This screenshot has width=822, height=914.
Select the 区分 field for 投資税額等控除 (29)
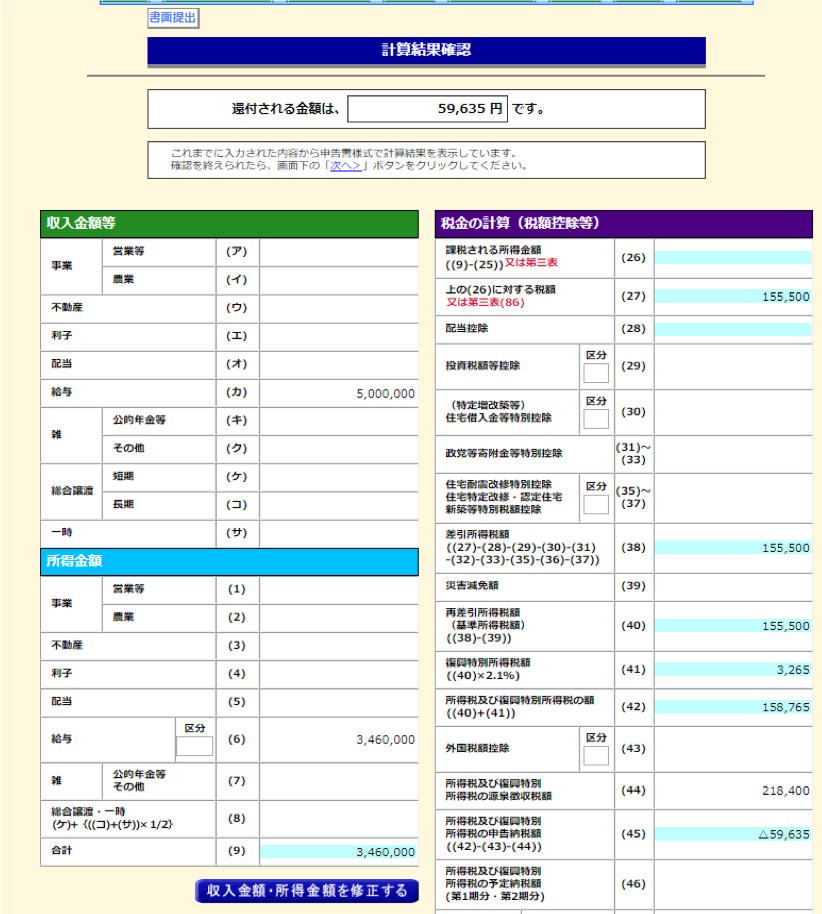pos(595,371)
